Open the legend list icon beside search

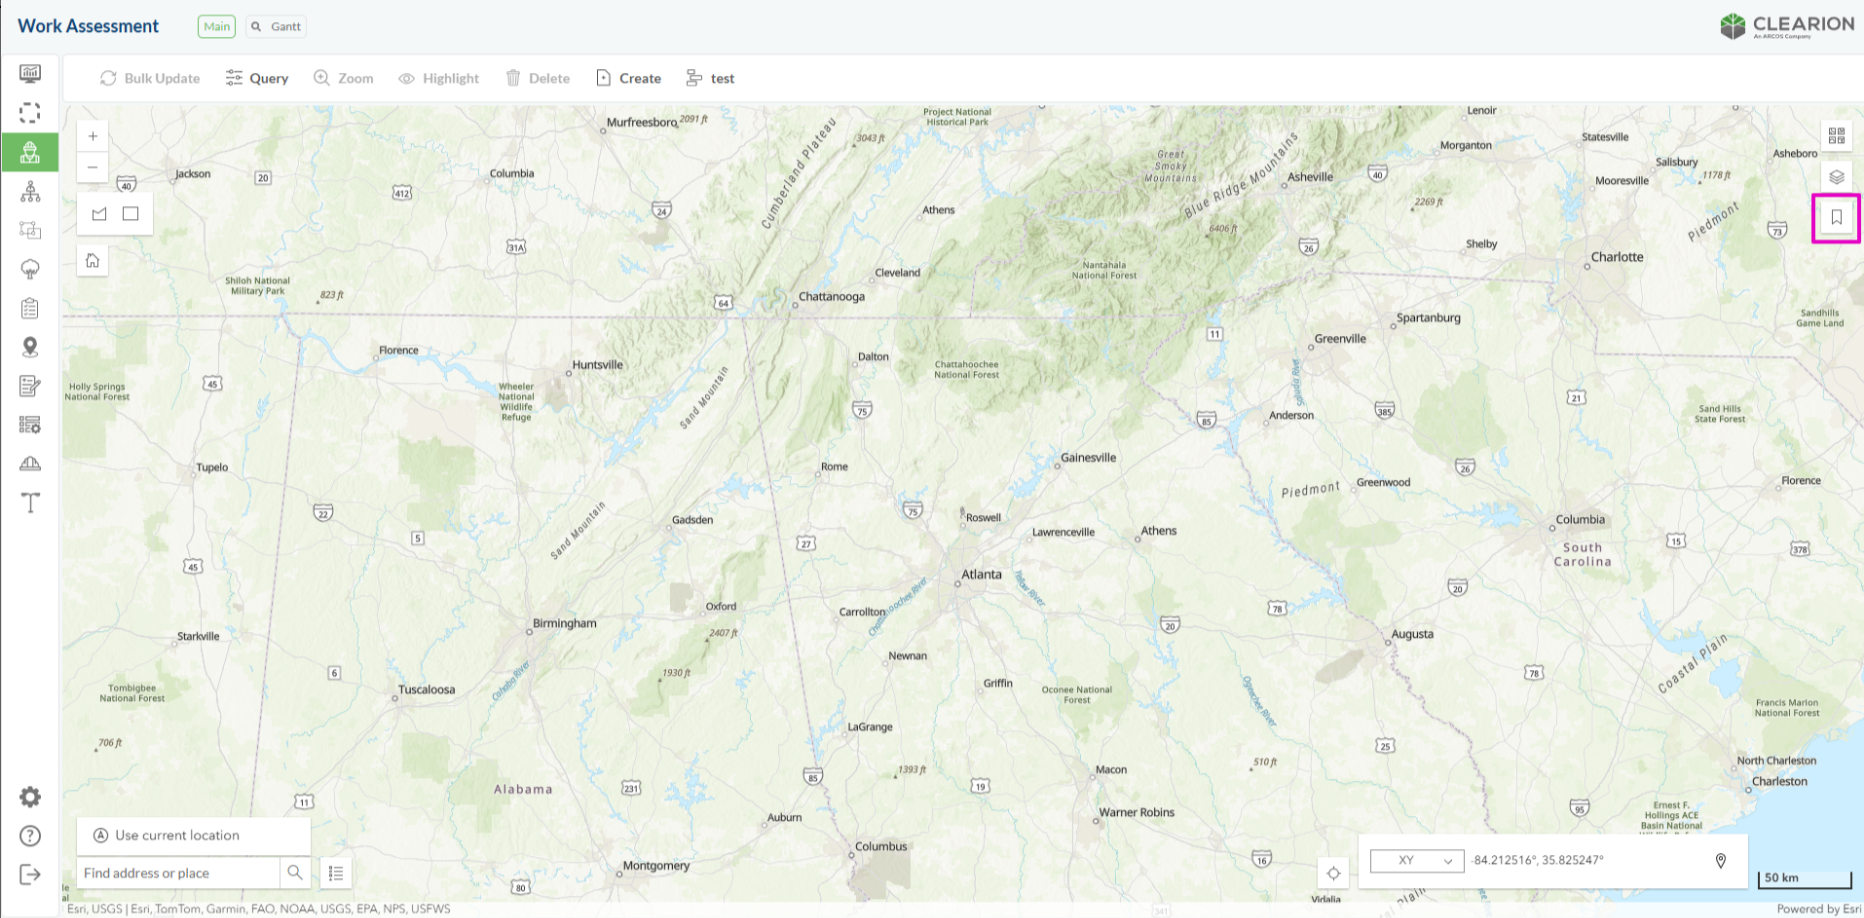pyautogui.click(x=336, y=873)
